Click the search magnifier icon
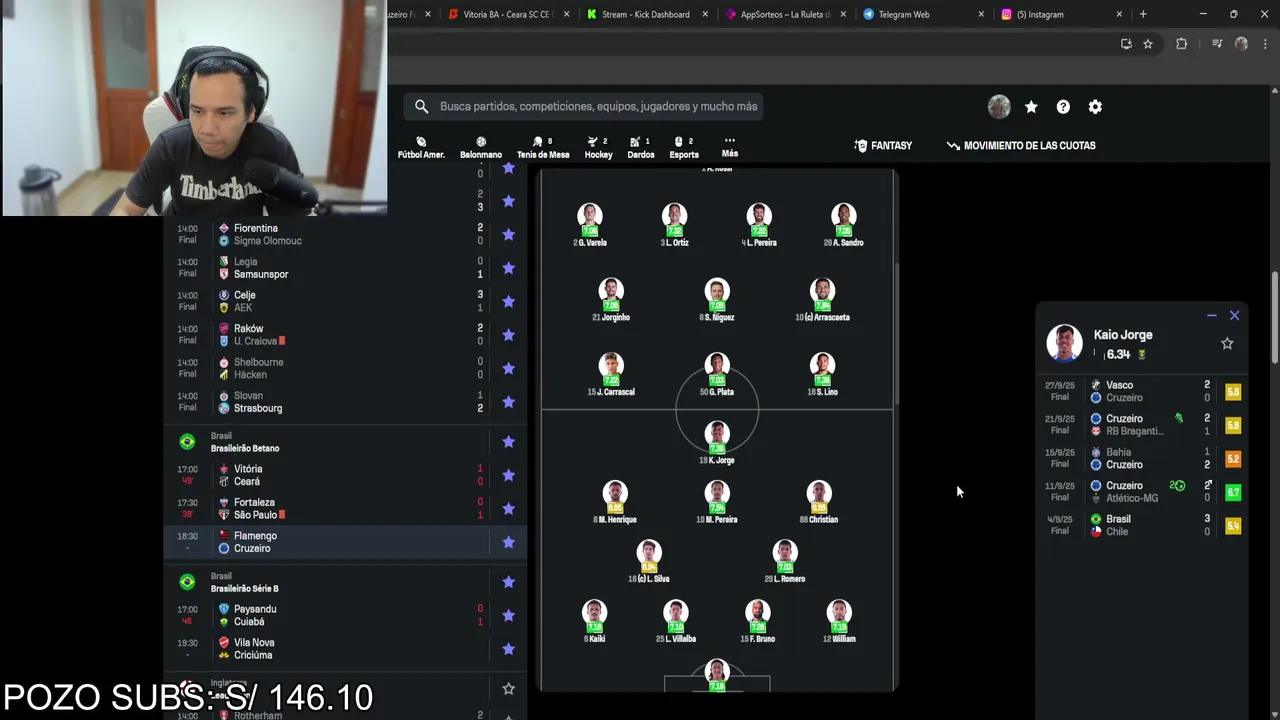The width and height of the screenshot is (1280, 720). pos(421,106)
